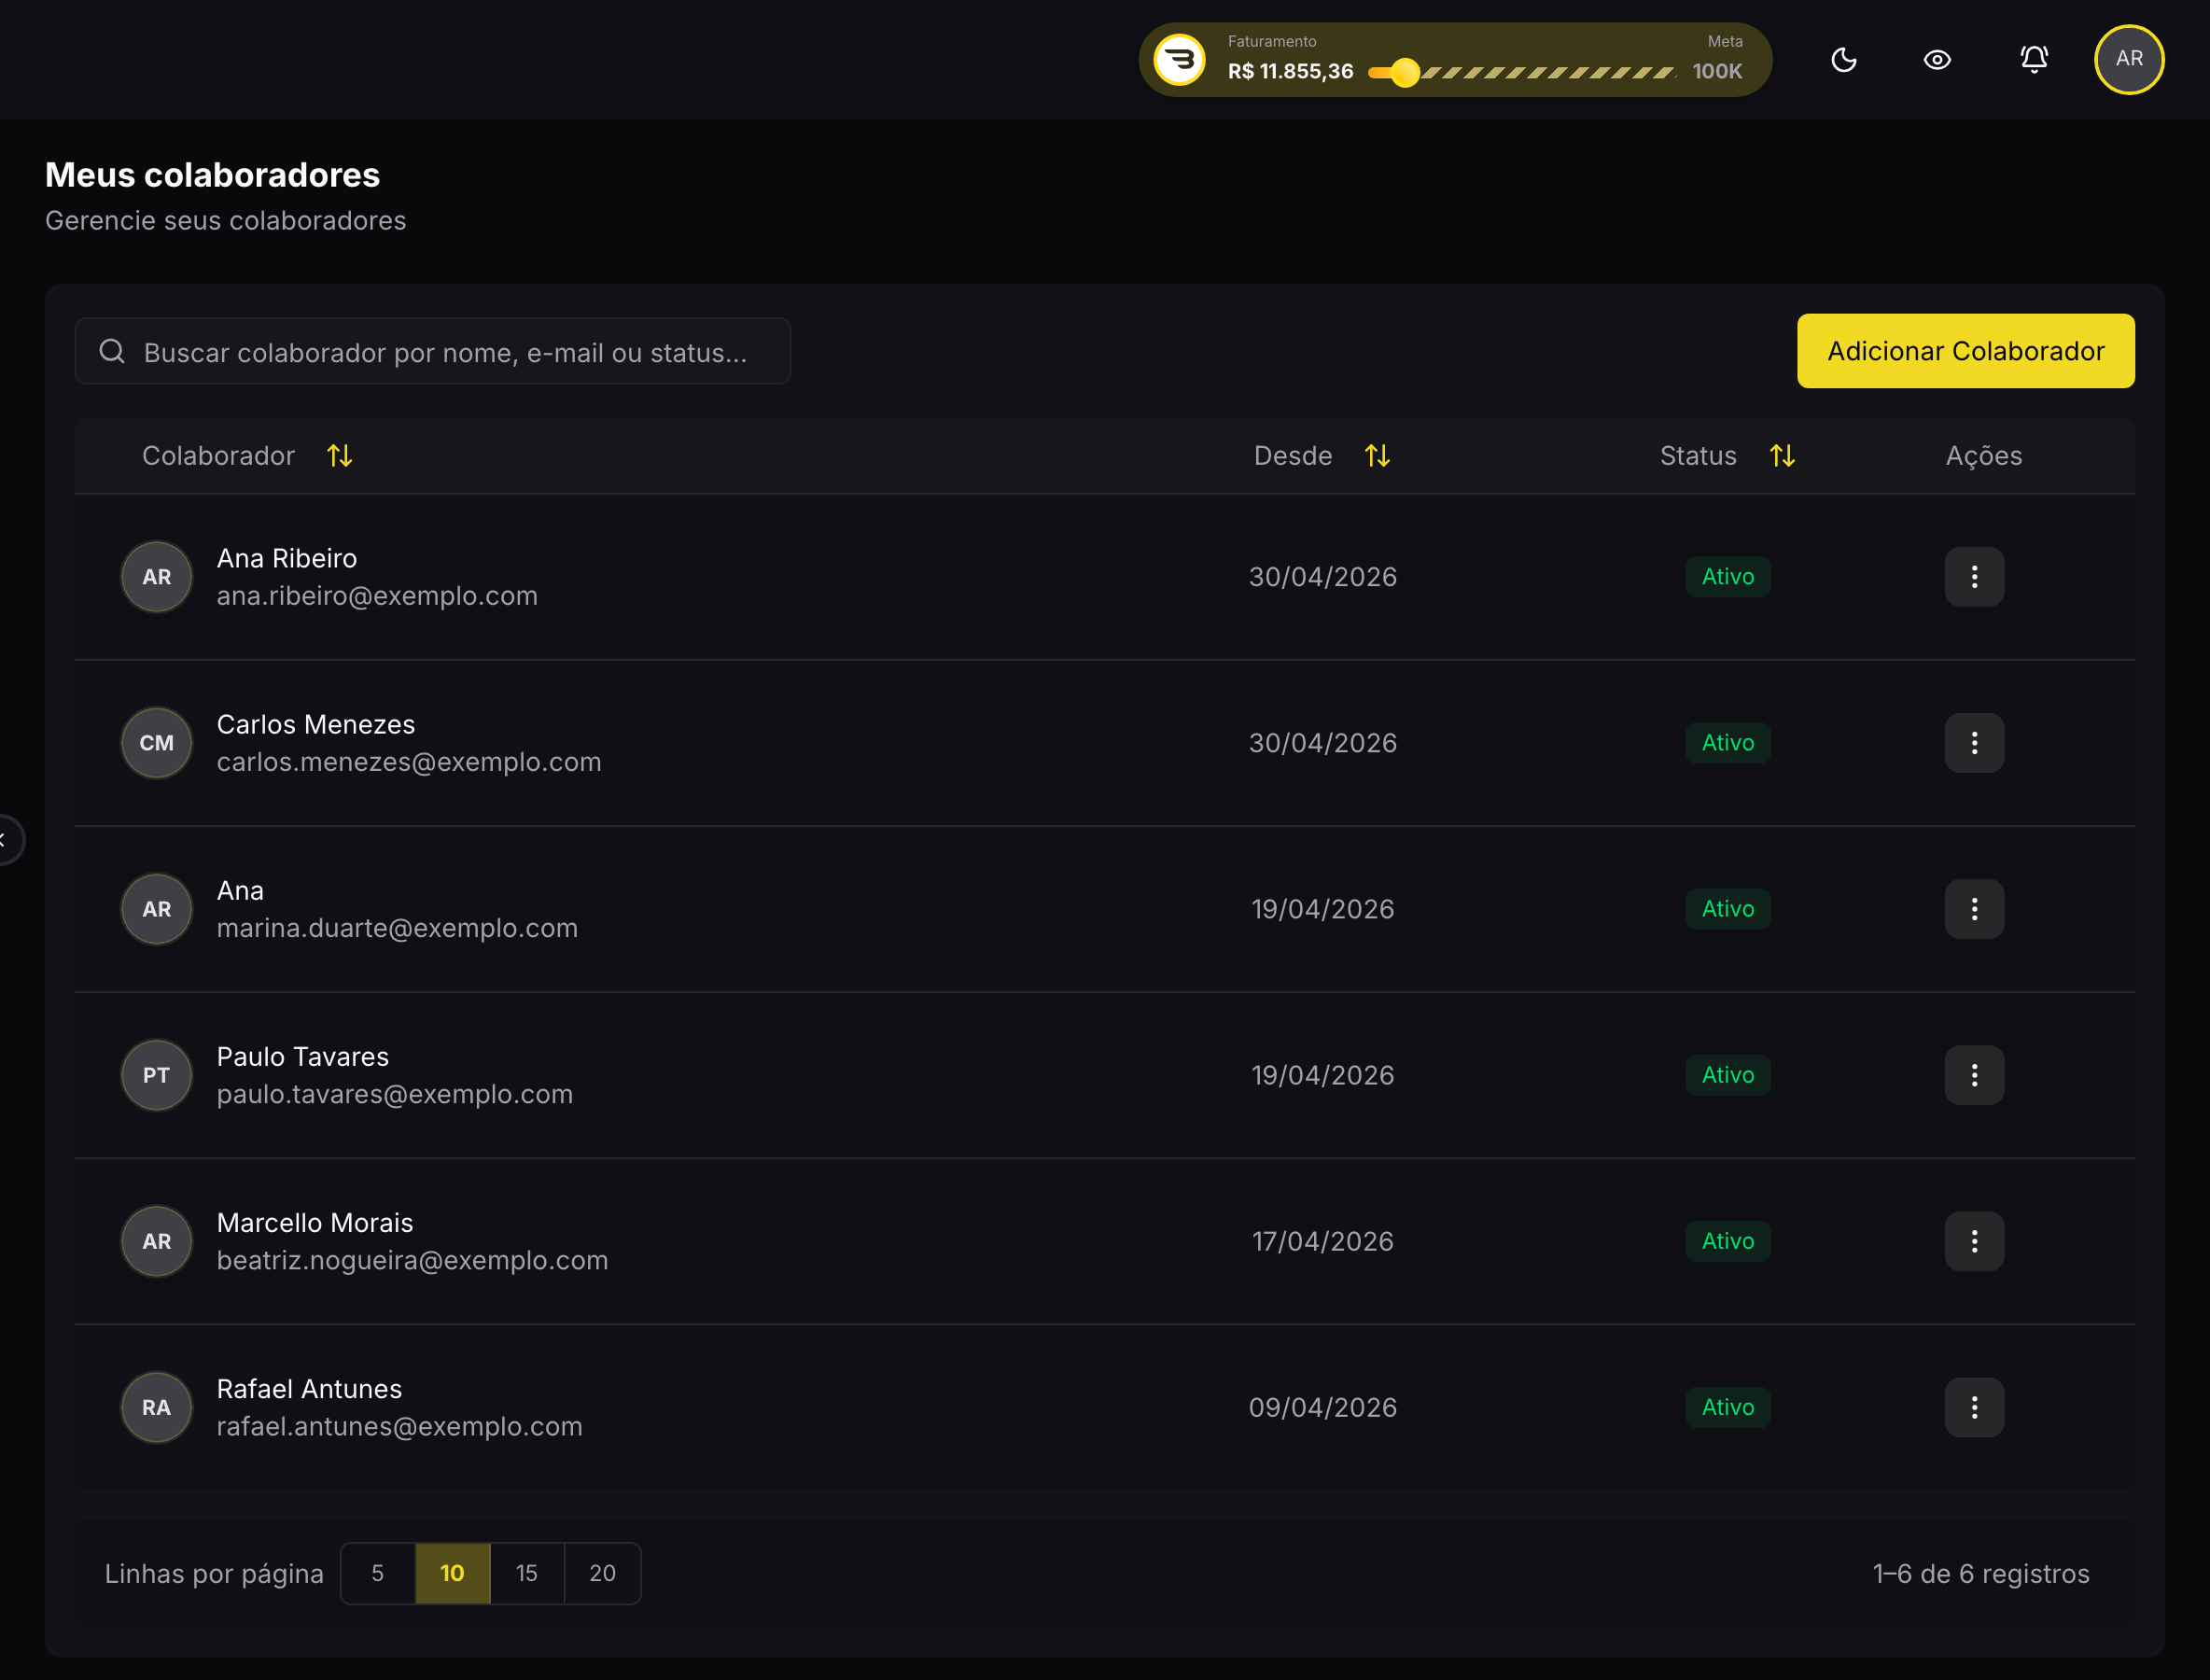The image size is (2210, 1680).
Task: Sort by Desde column arrows
Action: click(1377, 456)
